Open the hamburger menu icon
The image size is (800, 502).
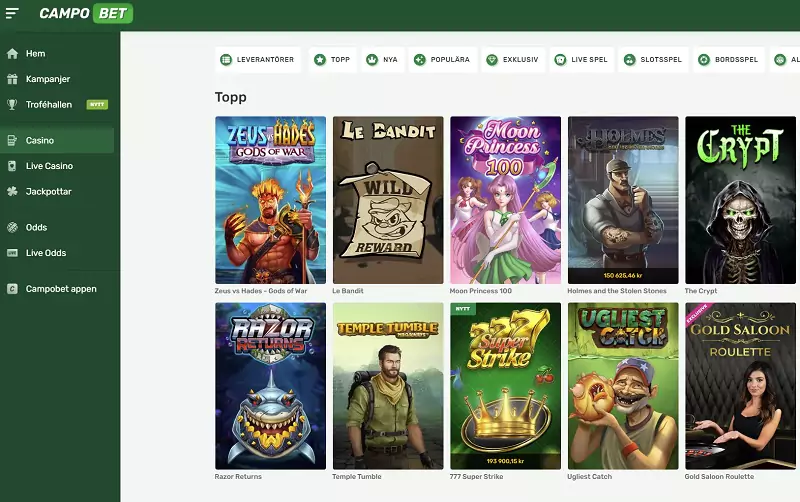coord(12,14)
